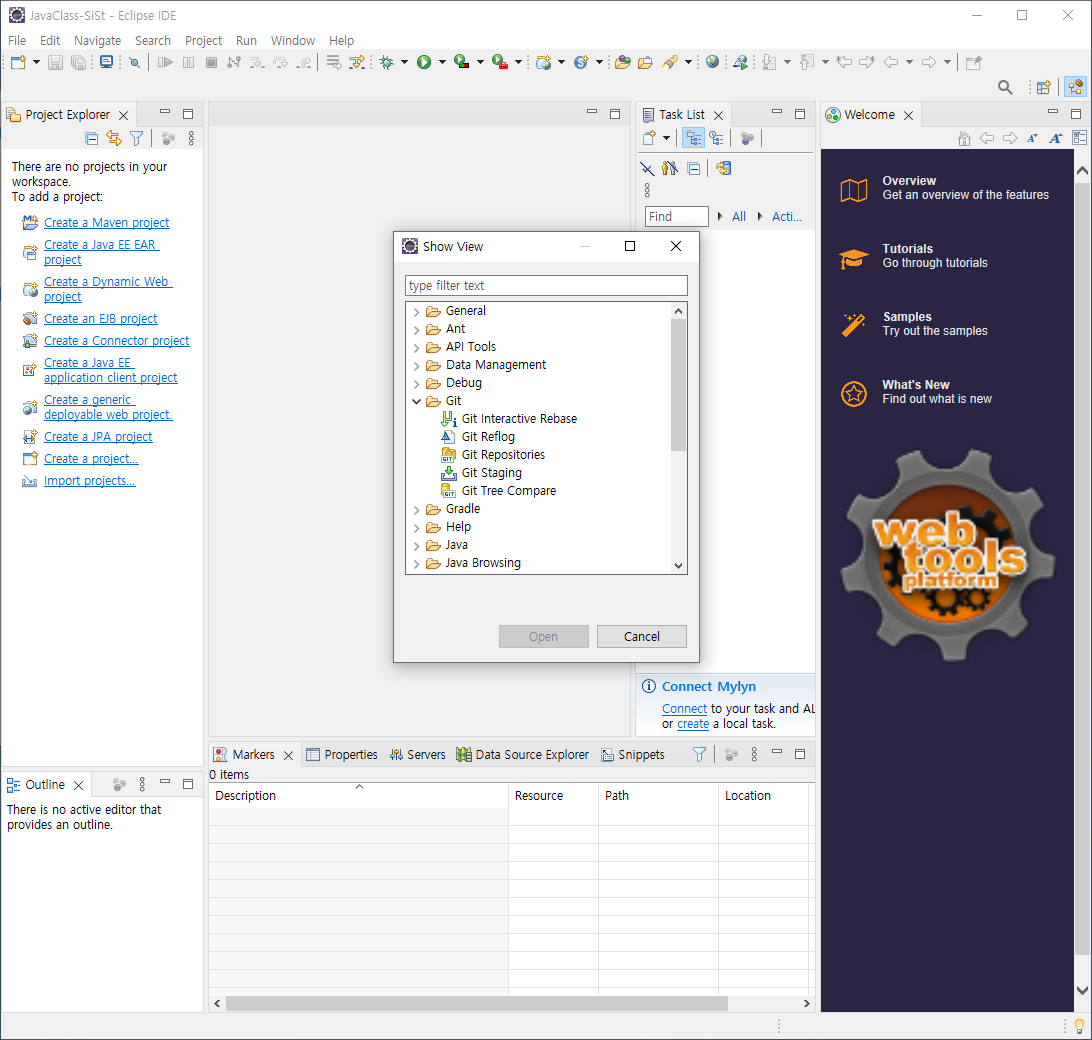Screen dimensions: 1092x1040
Task: Select Git Staging in the view list
Action: (492, 473)
